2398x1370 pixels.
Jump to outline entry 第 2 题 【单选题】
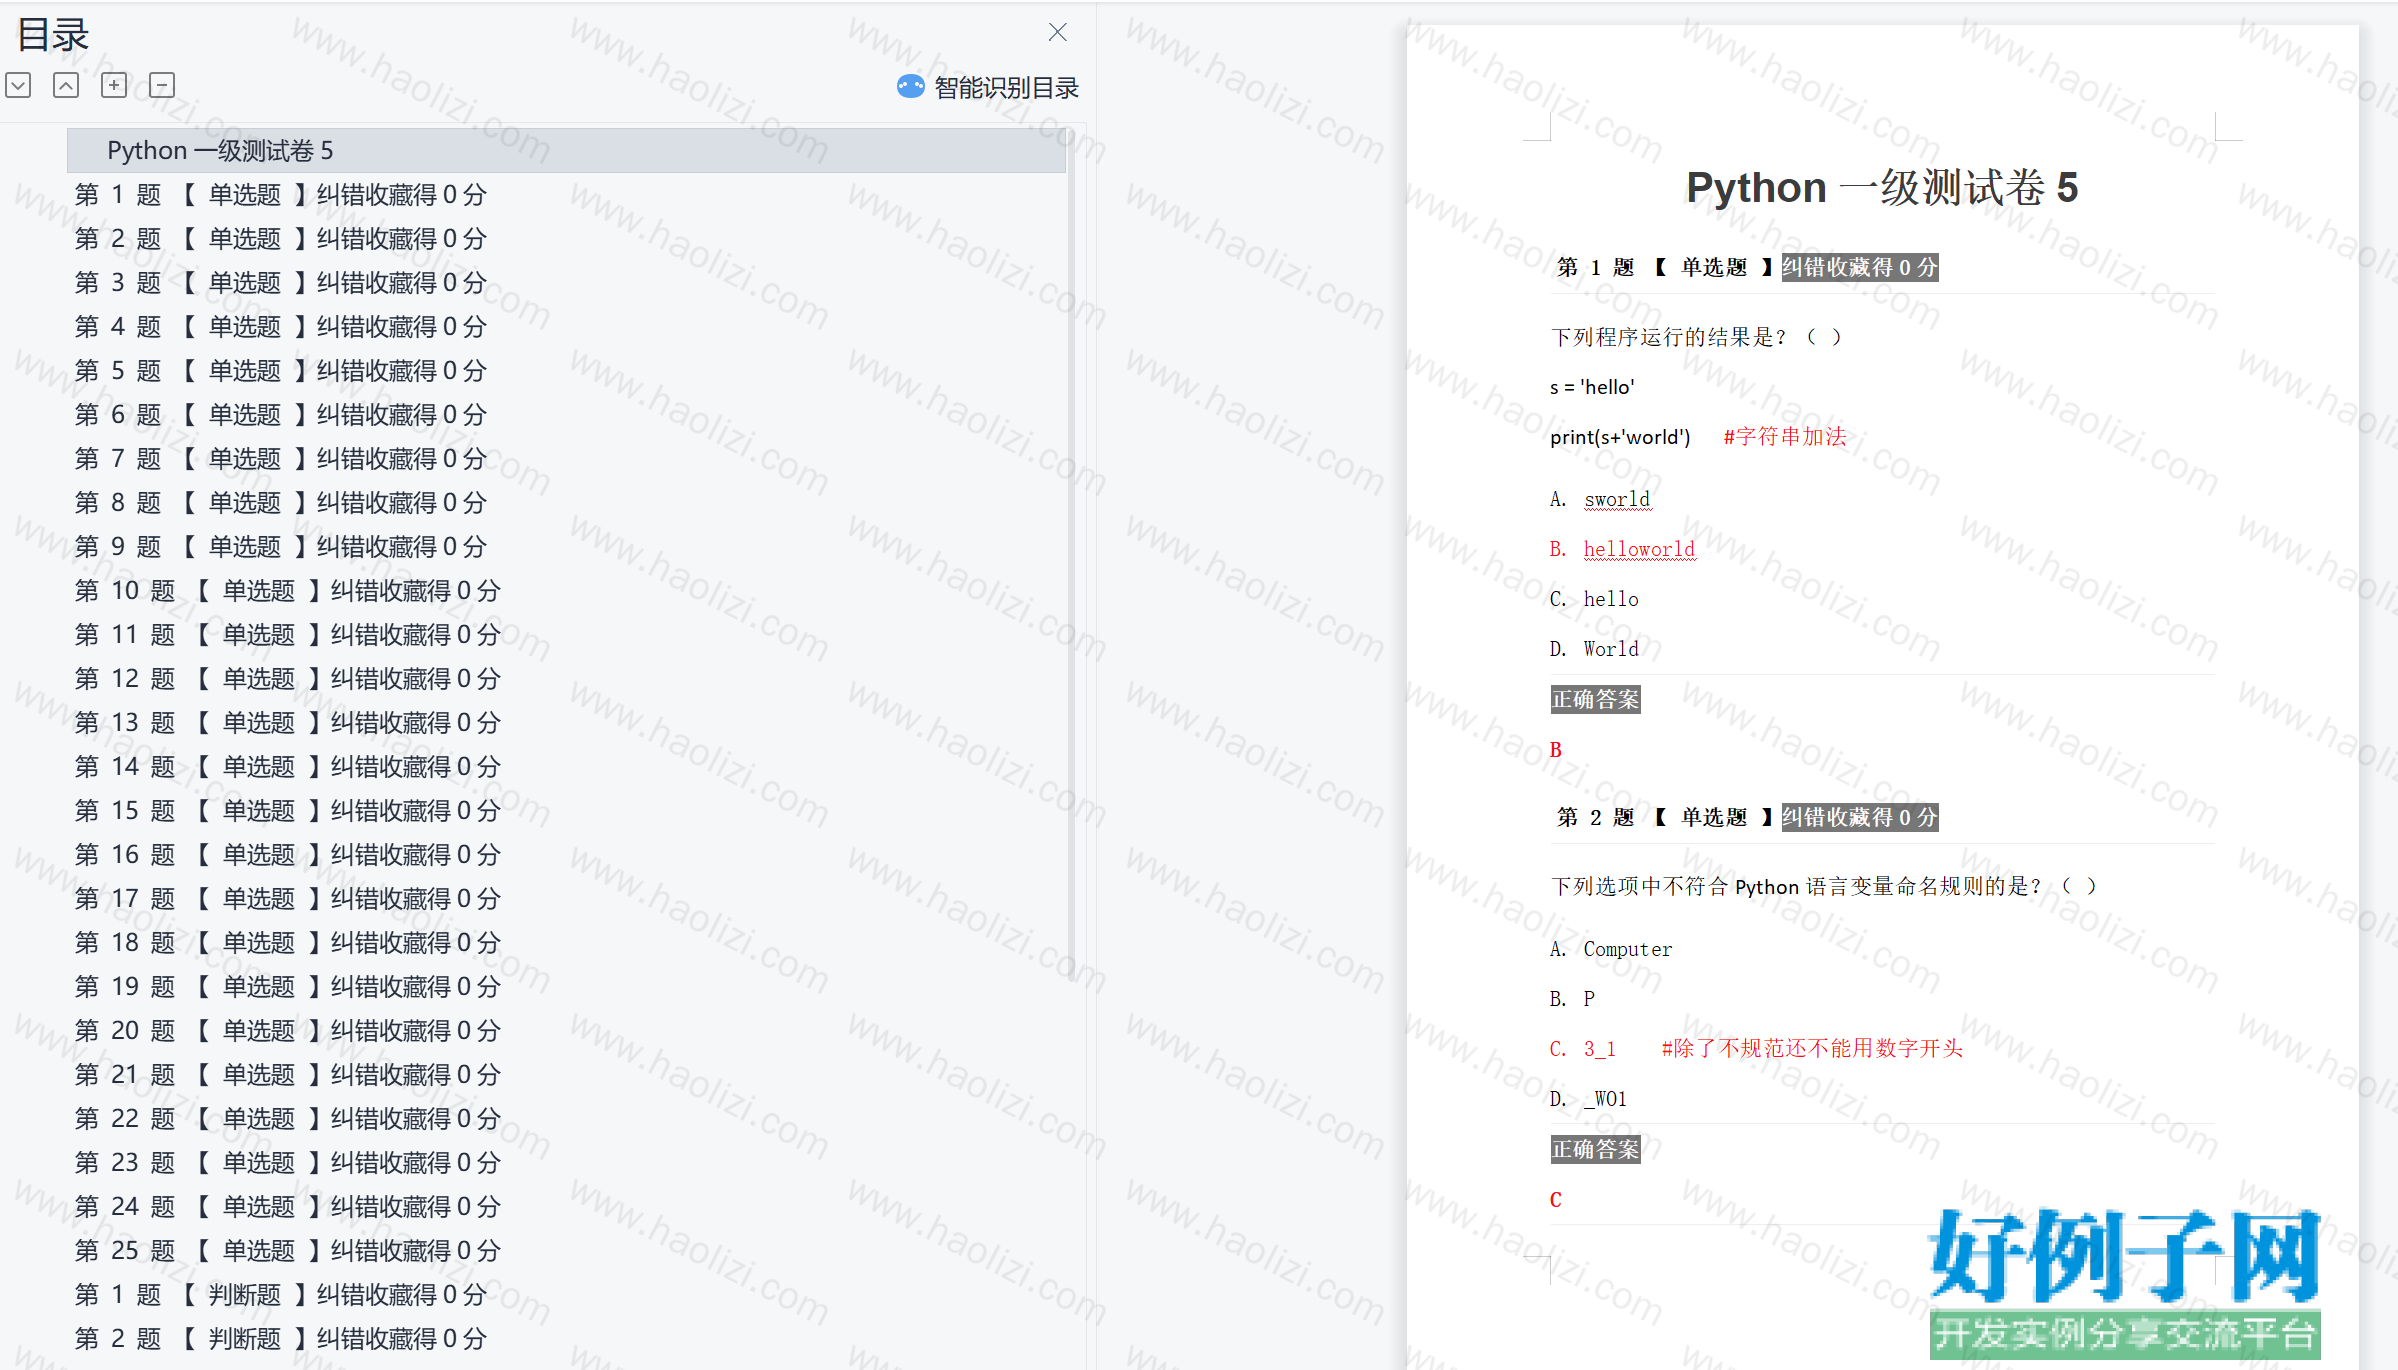tap(281, 239)
